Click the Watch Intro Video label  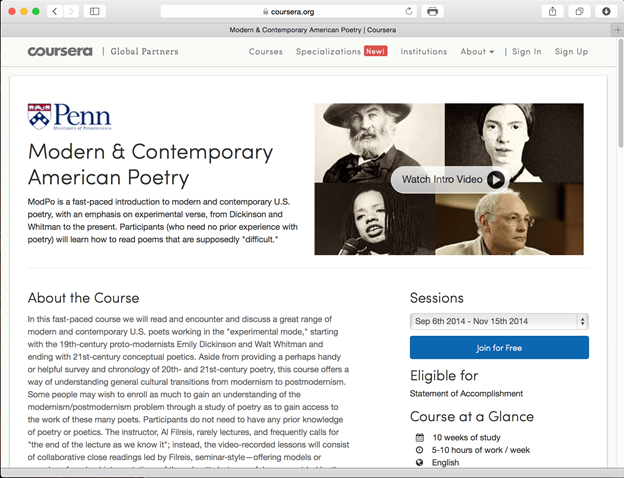[442, 179]
